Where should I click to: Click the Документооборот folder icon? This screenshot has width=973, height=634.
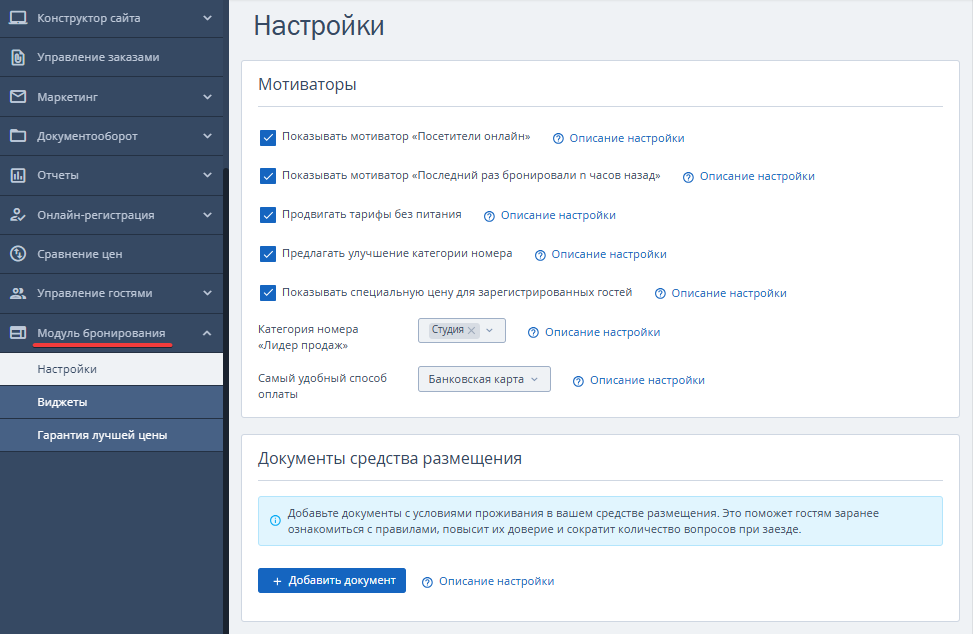click(18, 136)
